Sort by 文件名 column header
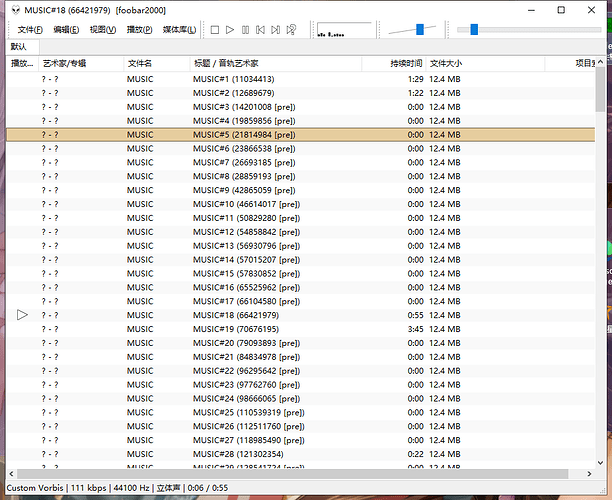The width and height of the screenshot is (612, 500). tap(157, 63)
